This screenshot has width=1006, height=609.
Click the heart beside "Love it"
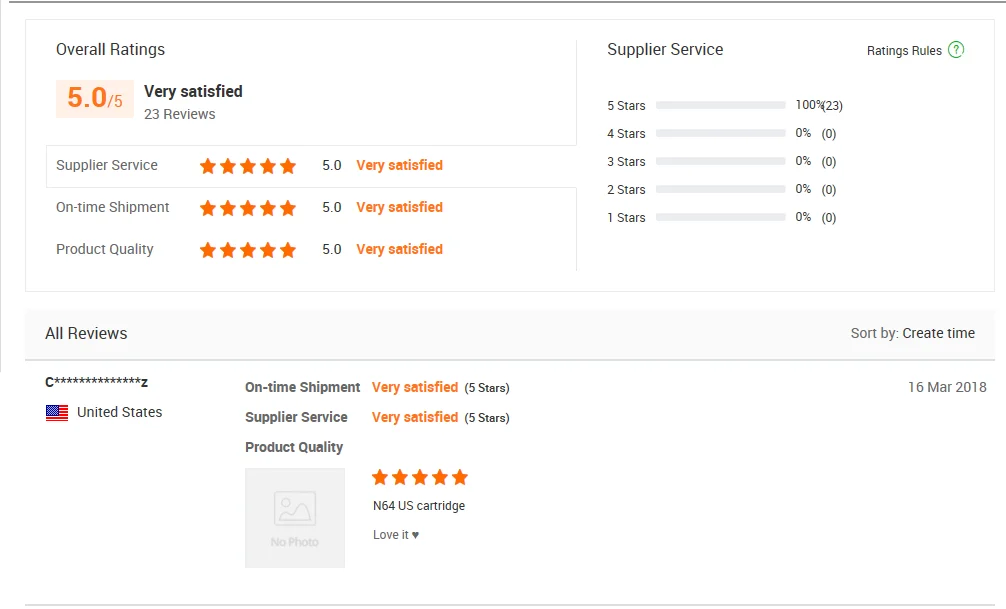point(413,534)
